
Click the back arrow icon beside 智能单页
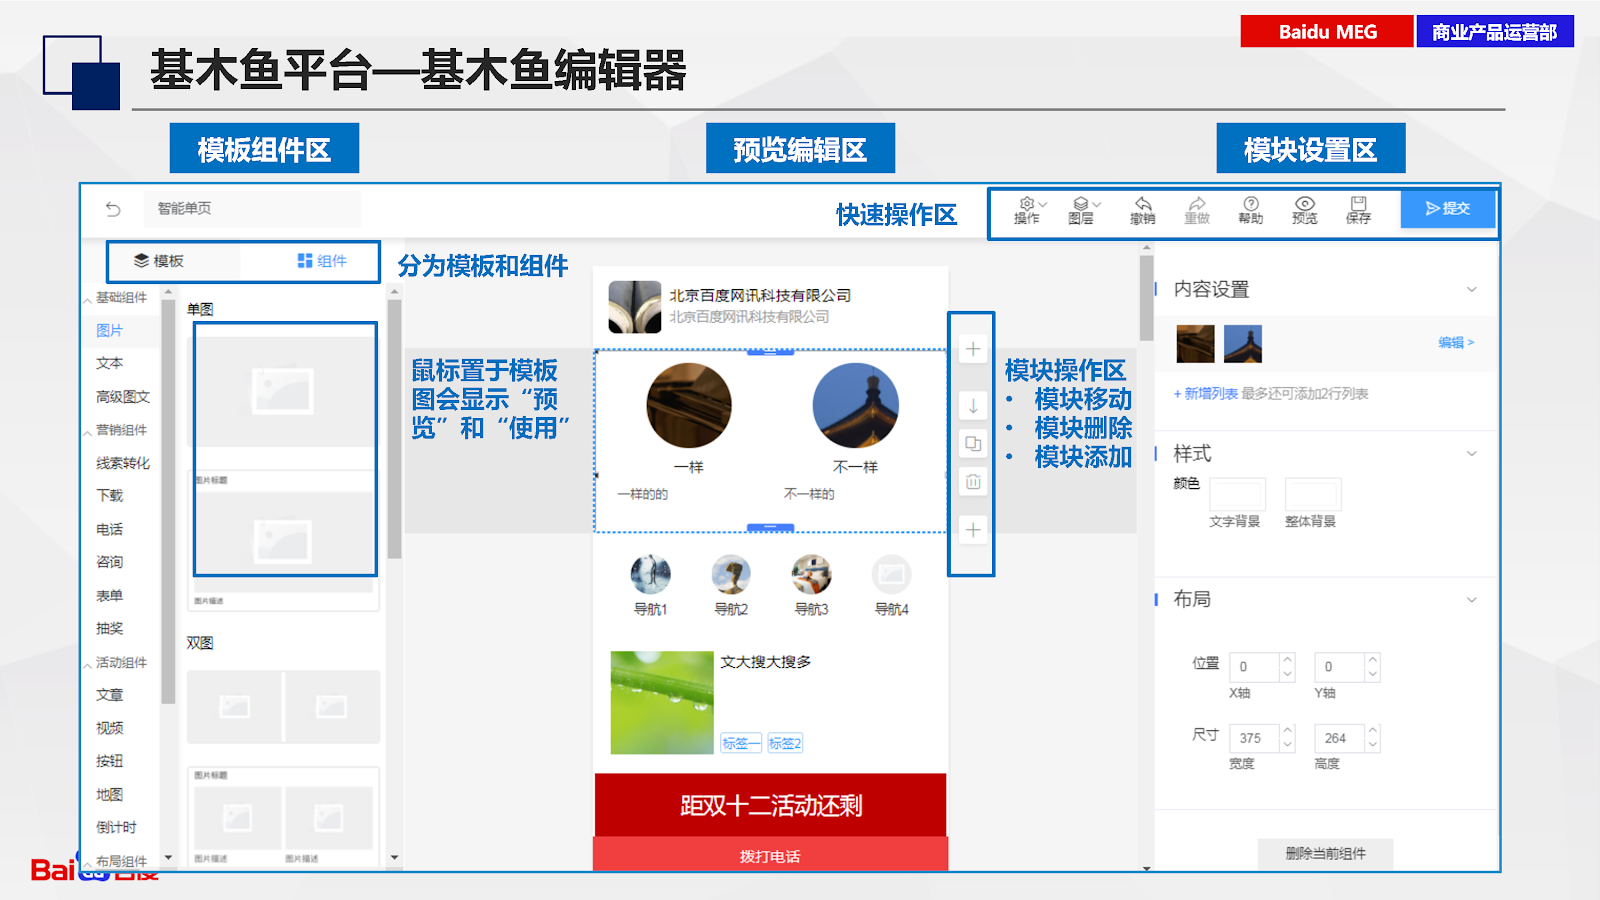(113, 209)
